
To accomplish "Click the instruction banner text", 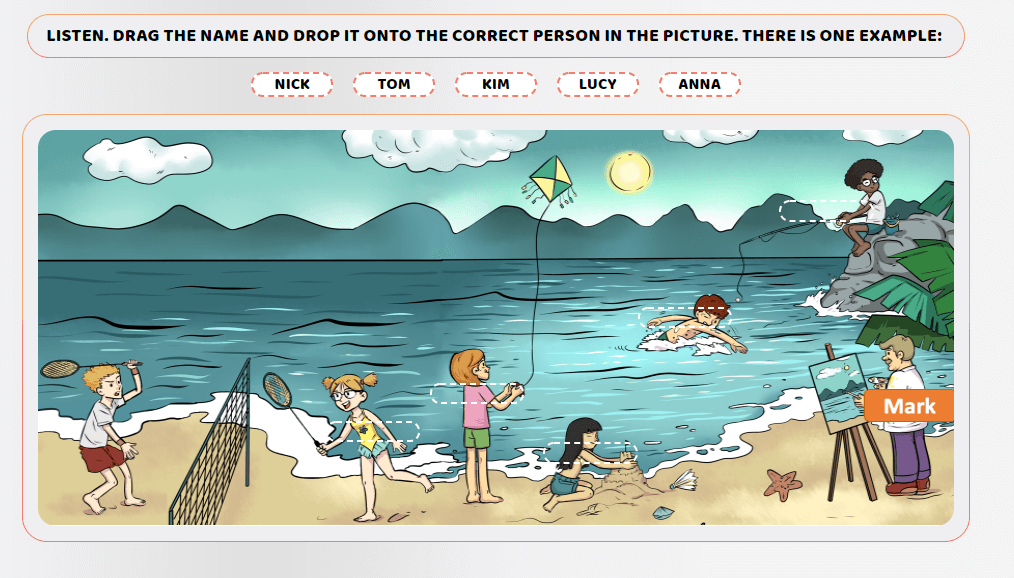I will point(494,36).
